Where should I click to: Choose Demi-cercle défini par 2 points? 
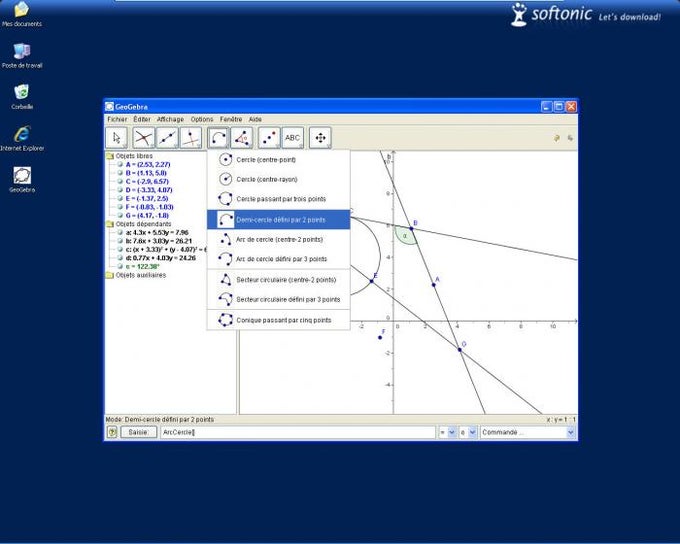coord(278,220)
